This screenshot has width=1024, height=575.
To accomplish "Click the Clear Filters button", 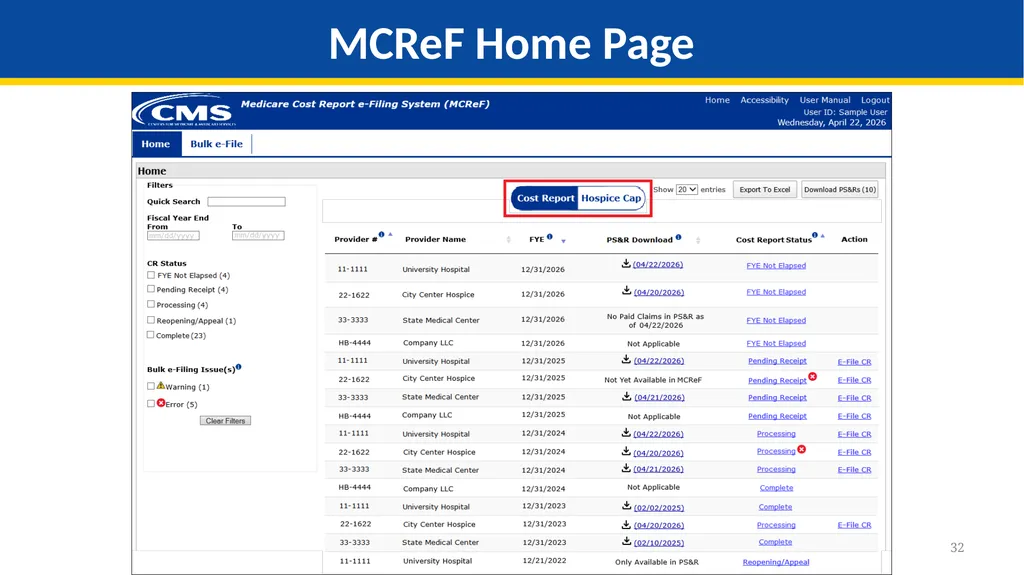I will point(225,421).
